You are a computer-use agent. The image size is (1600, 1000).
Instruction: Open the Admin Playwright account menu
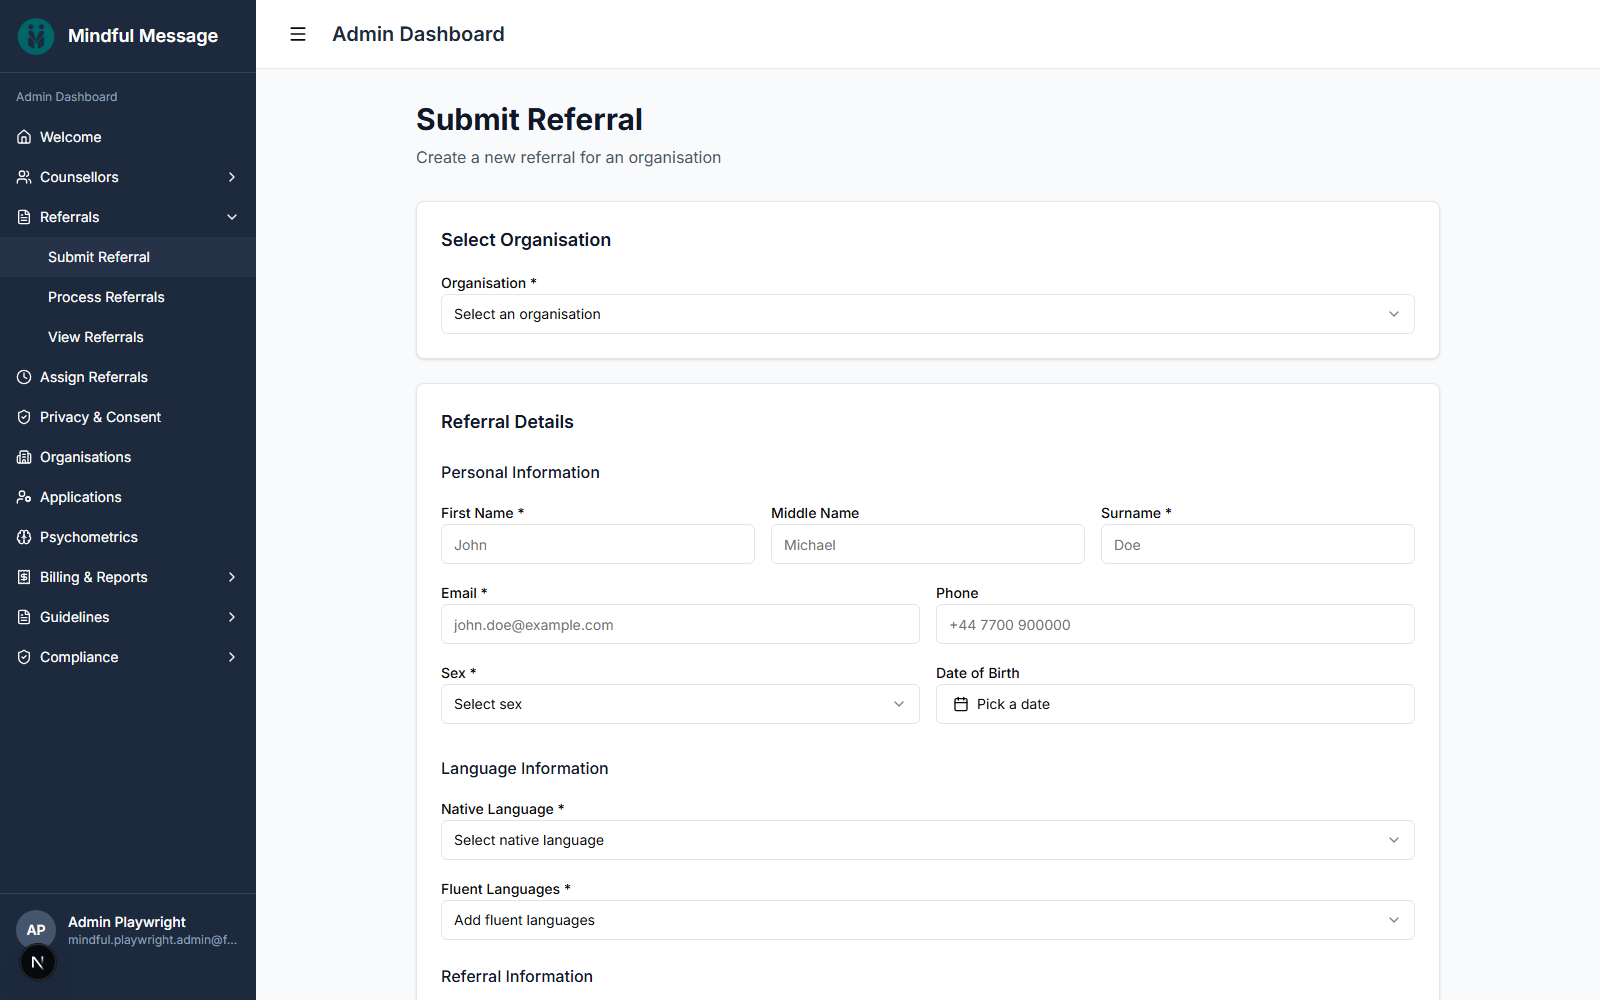128,930
